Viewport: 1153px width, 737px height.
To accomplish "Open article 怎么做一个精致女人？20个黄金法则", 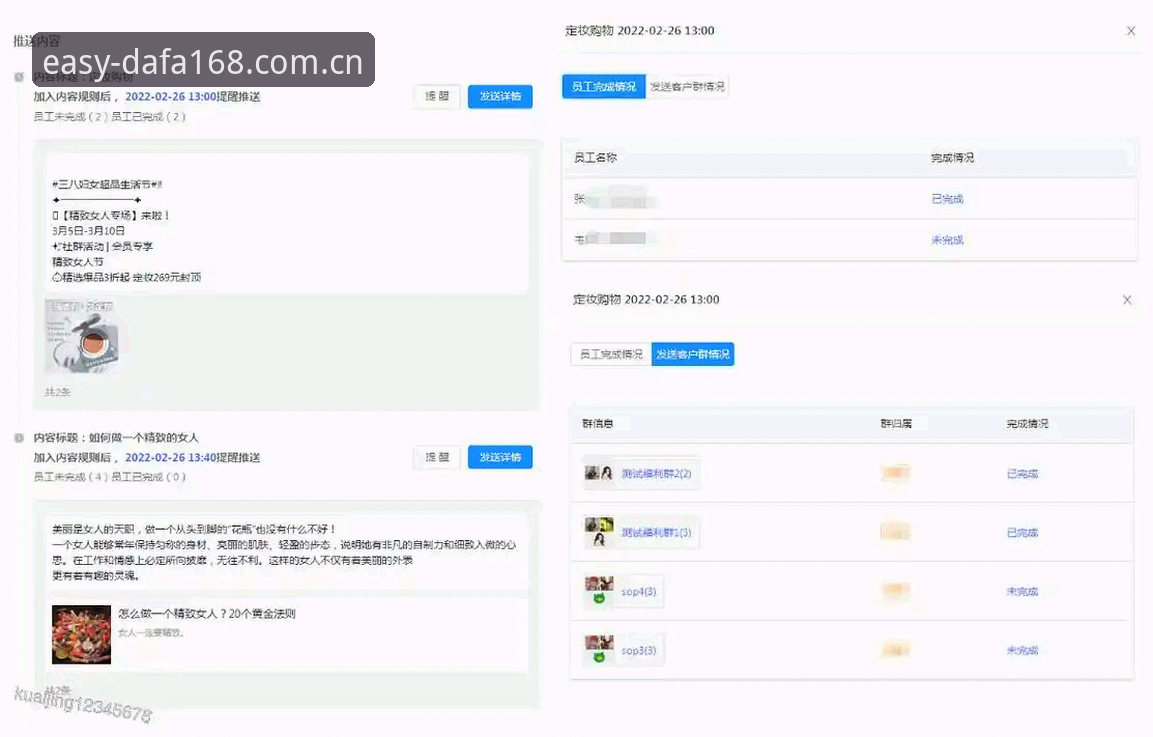I will [207, 613].
